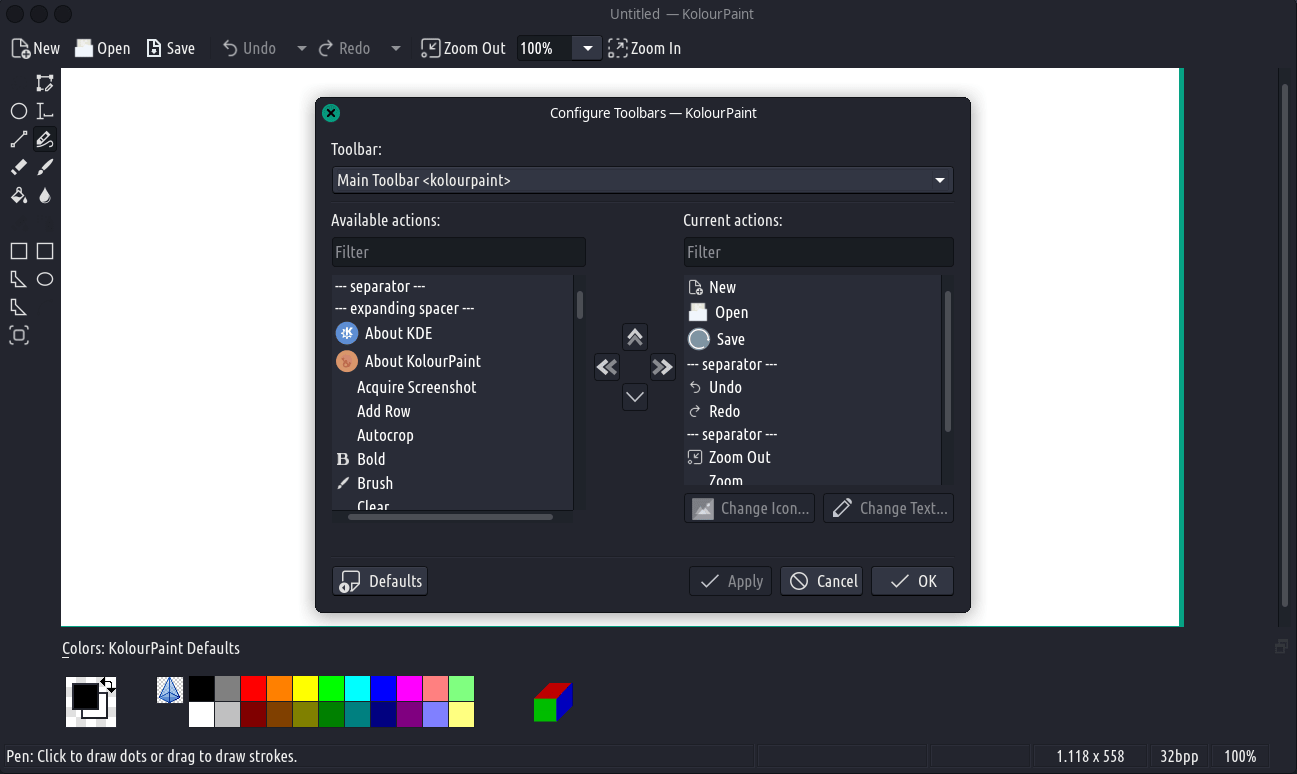Pick the cyan color swatch

click(358, 689)
